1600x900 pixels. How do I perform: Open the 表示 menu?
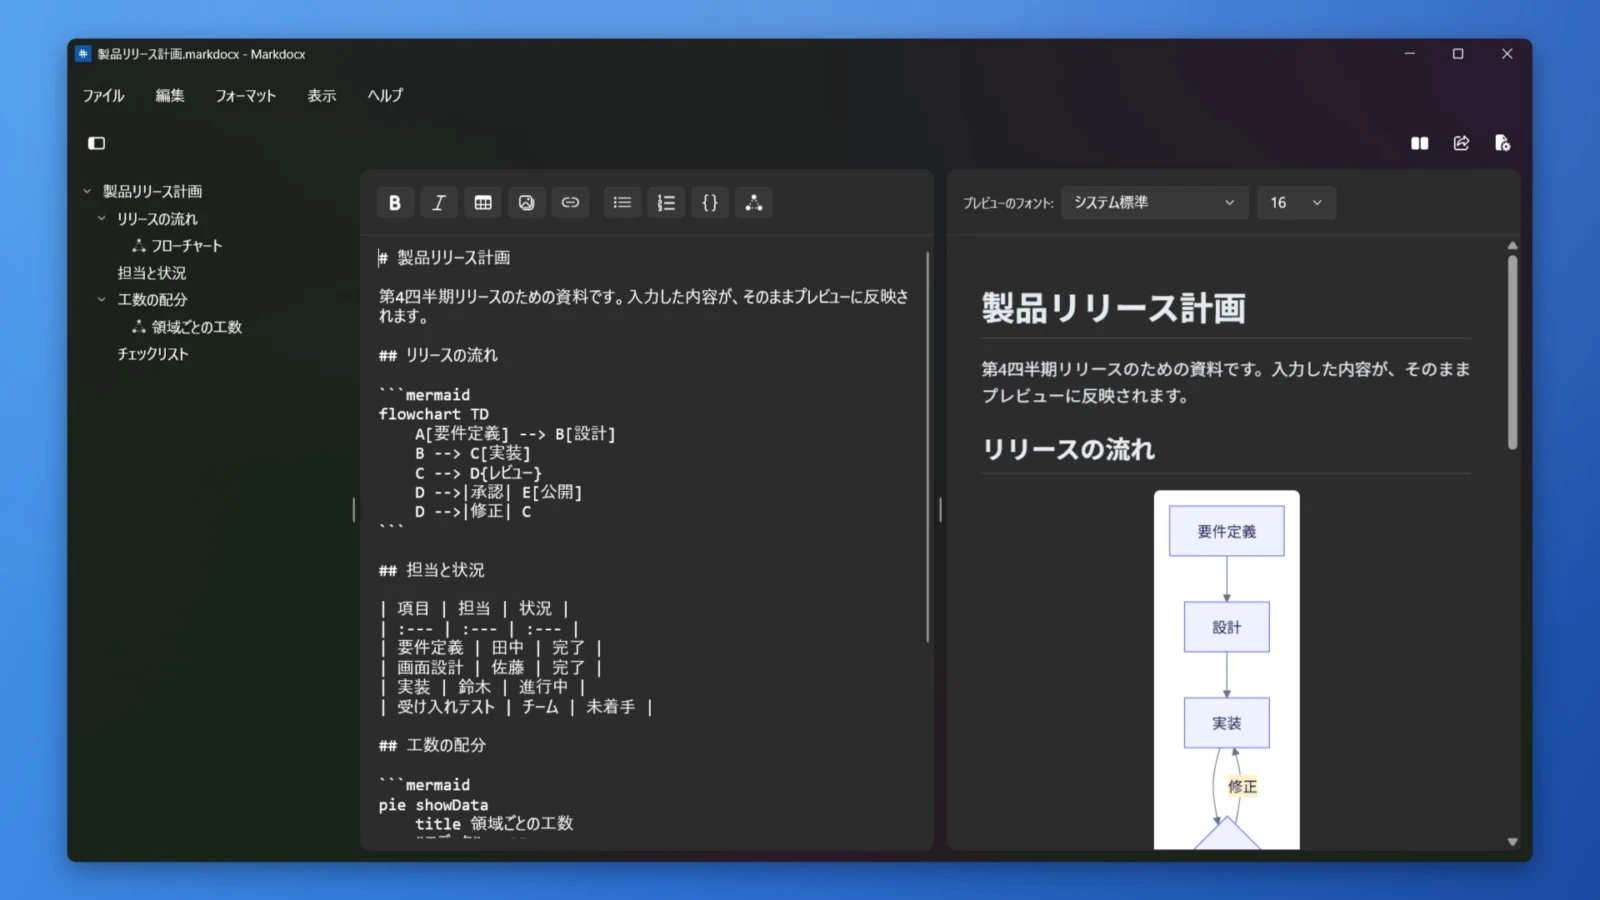pyautogui.click(x=322, y=96)
